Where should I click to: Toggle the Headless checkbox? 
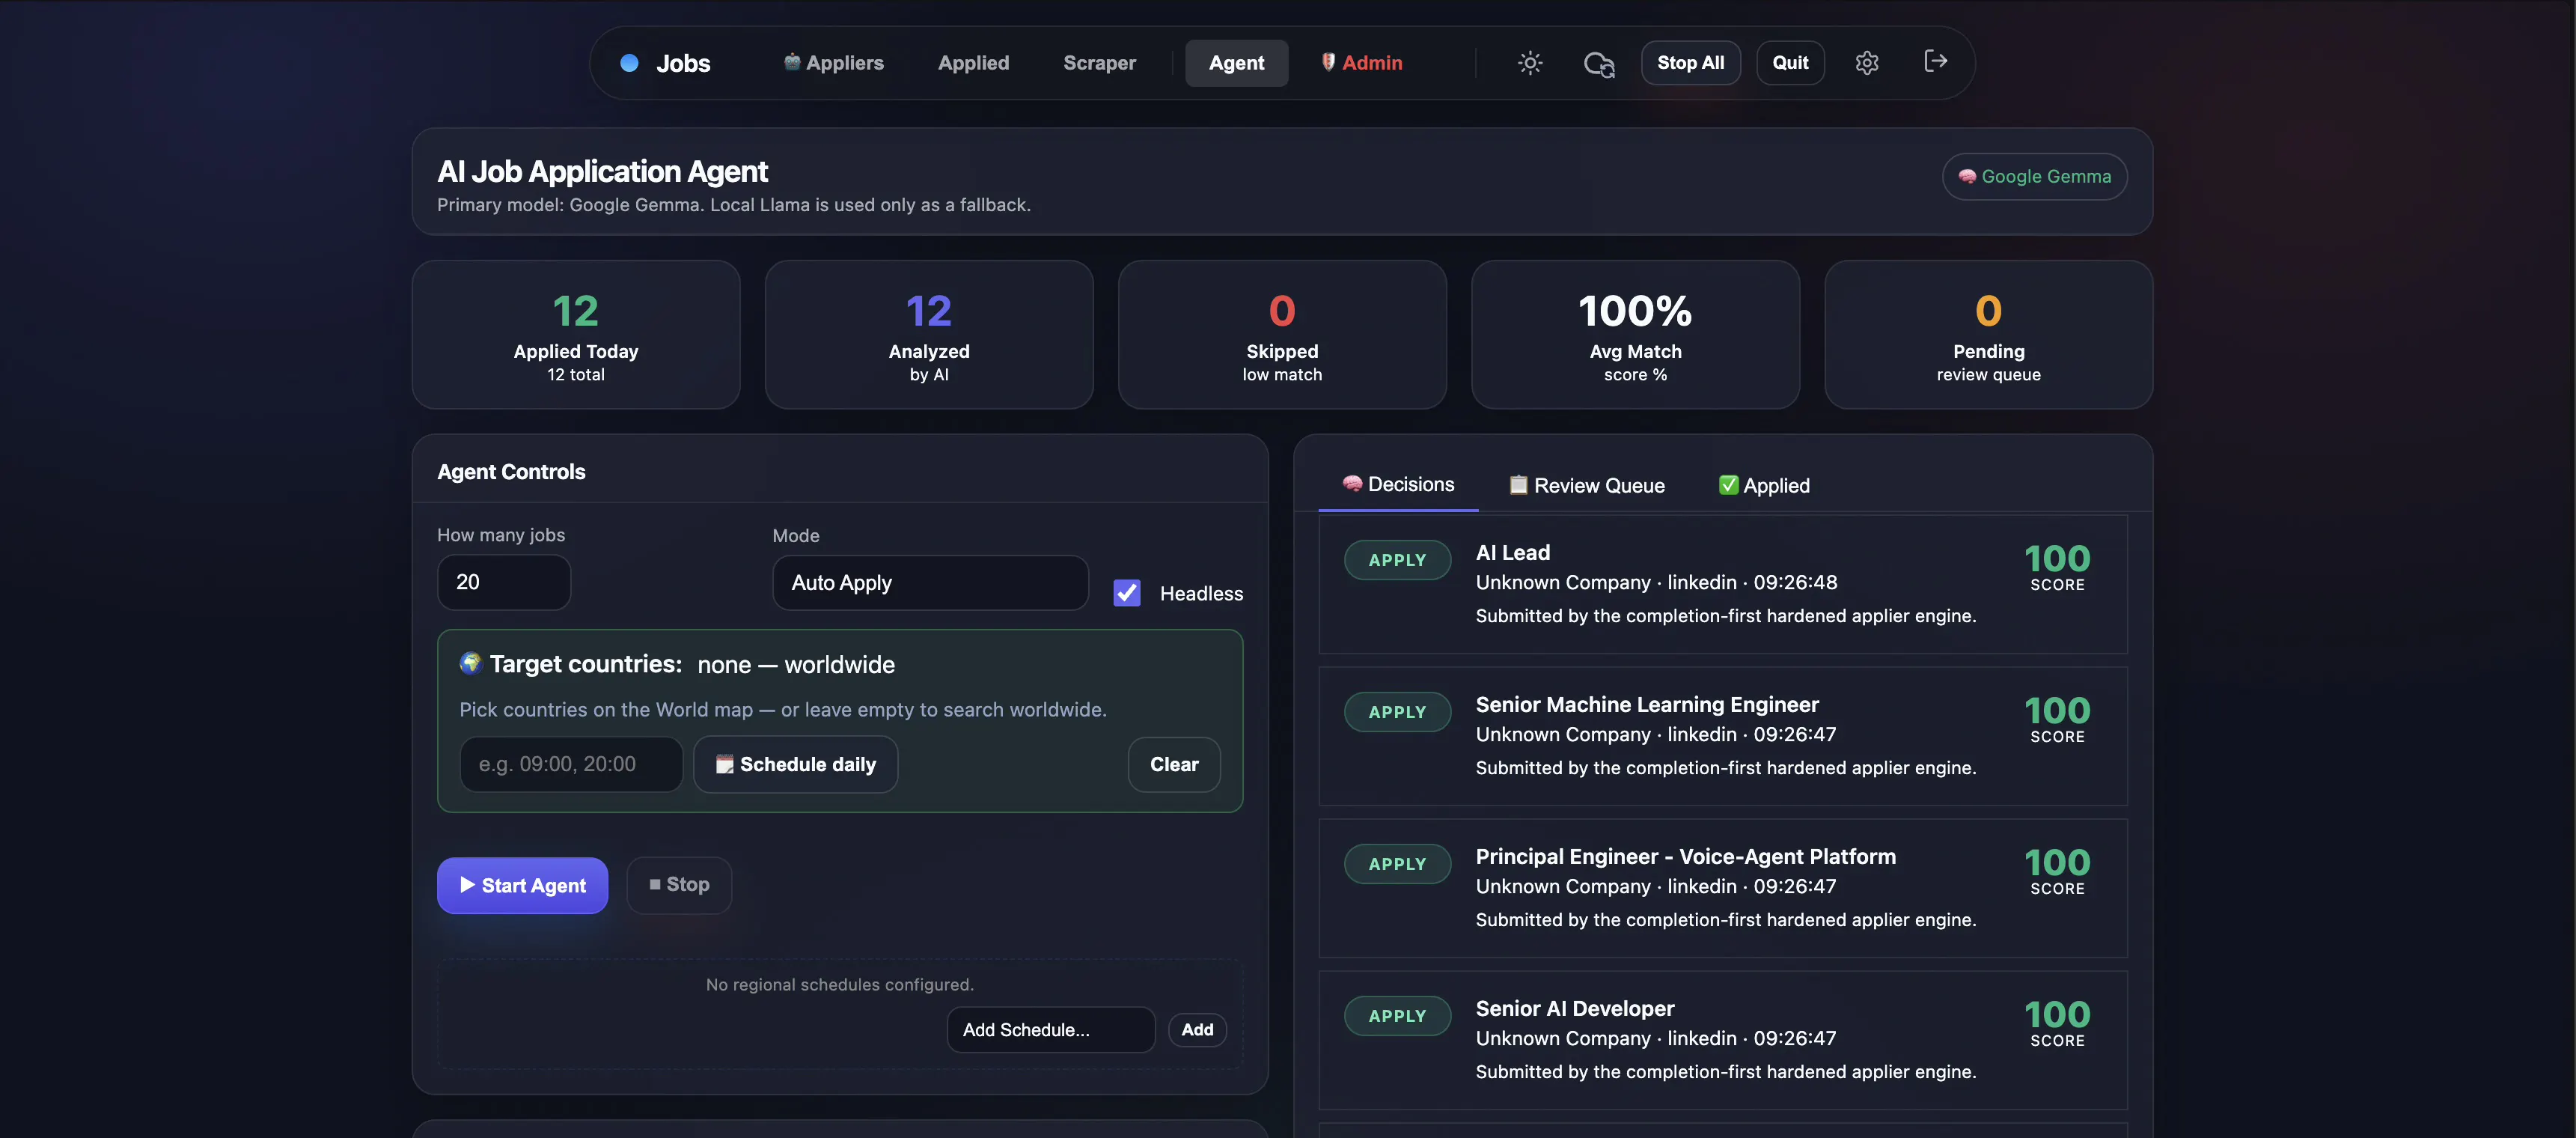1127,593
